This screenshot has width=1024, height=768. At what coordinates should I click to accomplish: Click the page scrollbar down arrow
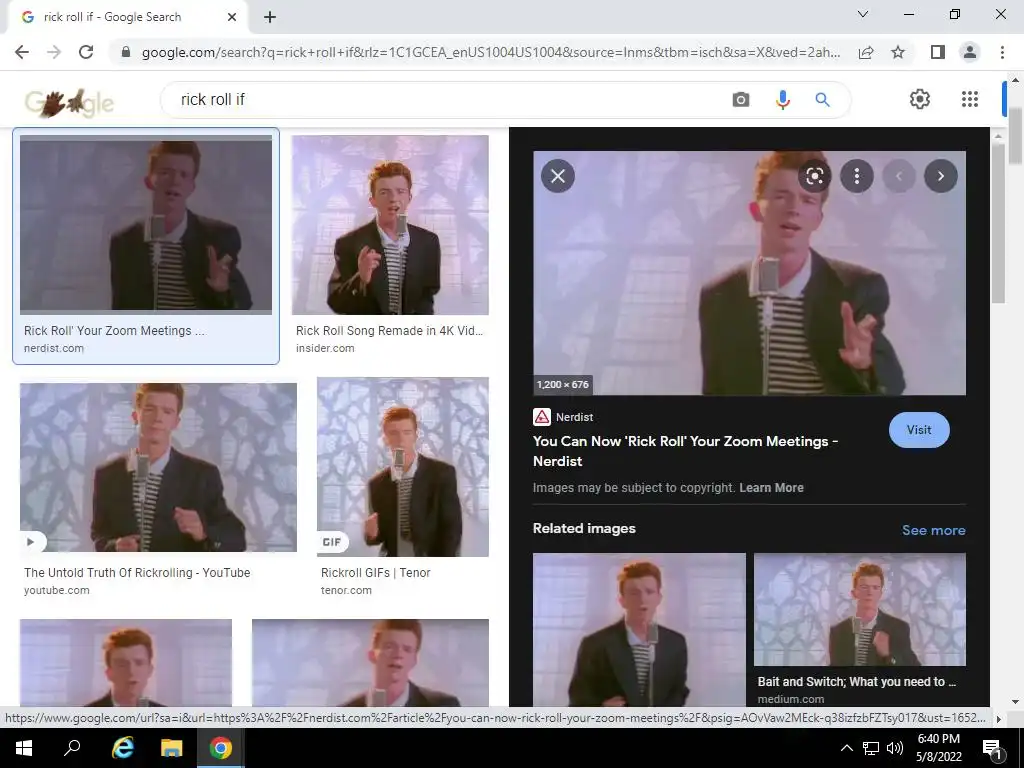pos(1016,701)
